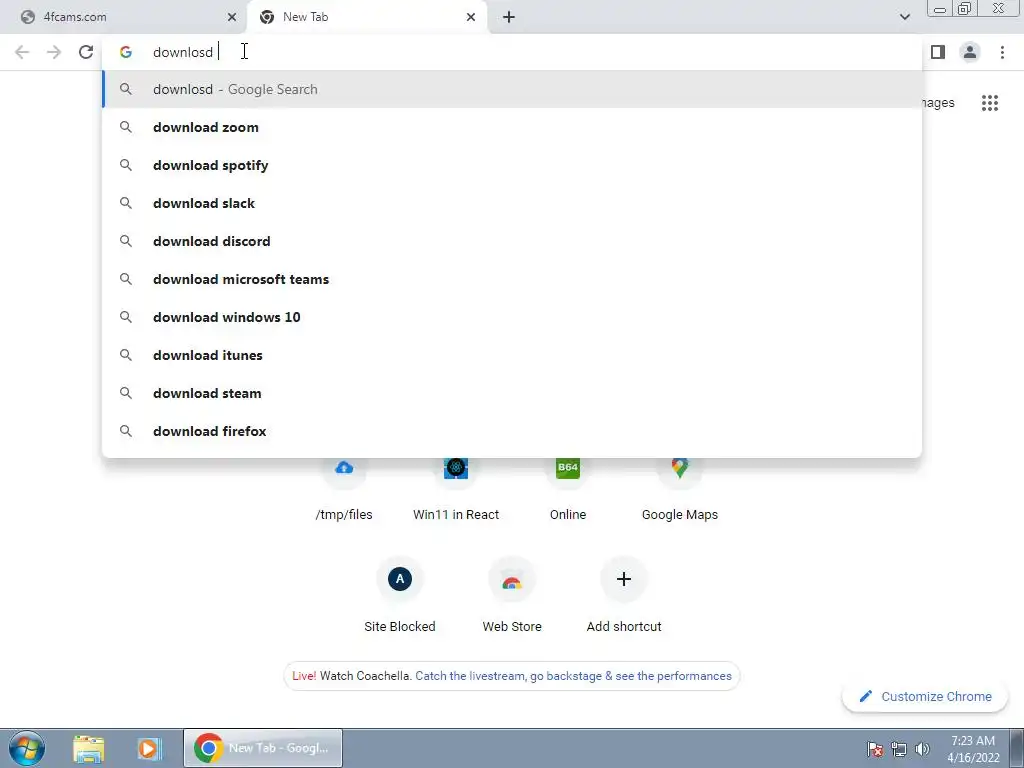This screenshot has height=768, width=1024.
Task: Click the Chrome taskbar button
Action: [263, 748]
